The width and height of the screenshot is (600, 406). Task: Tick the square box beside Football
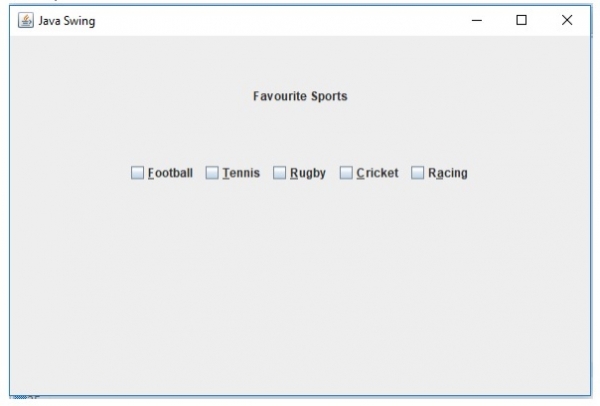click(138, 173)
